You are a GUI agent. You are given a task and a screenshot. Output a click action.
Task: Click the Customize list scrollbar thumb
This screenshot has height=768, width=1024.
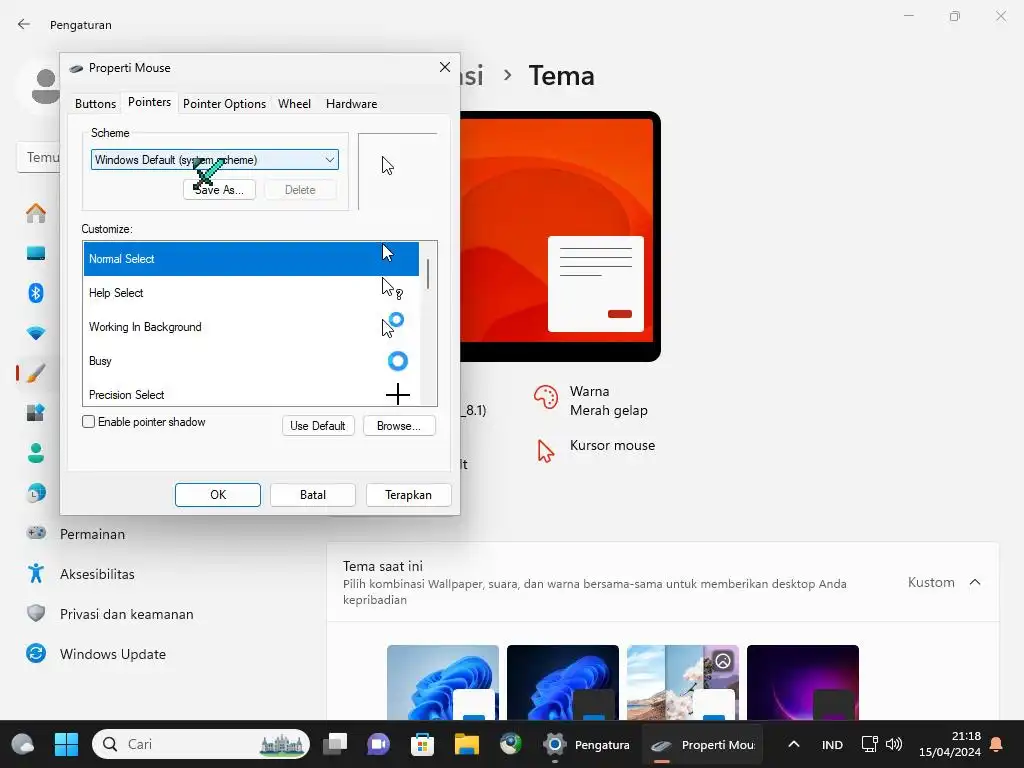(x=428, y=274)
